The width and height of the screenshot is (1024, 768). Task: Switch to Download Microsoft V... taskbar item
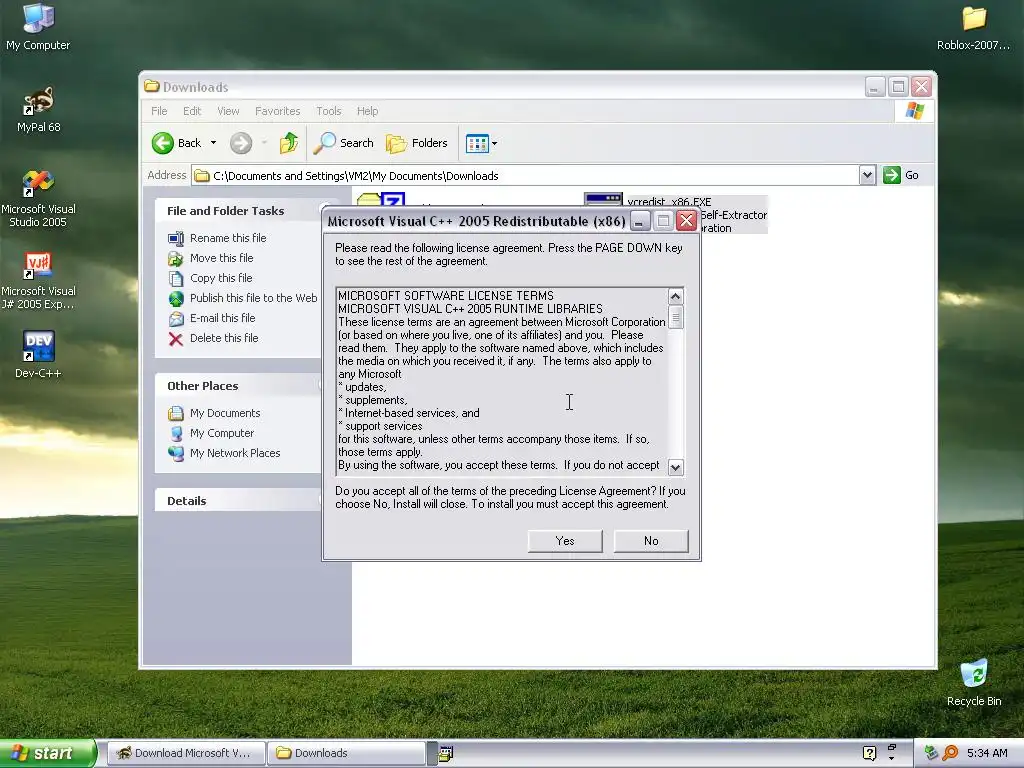pyautogui.click(x=186, y=753)
